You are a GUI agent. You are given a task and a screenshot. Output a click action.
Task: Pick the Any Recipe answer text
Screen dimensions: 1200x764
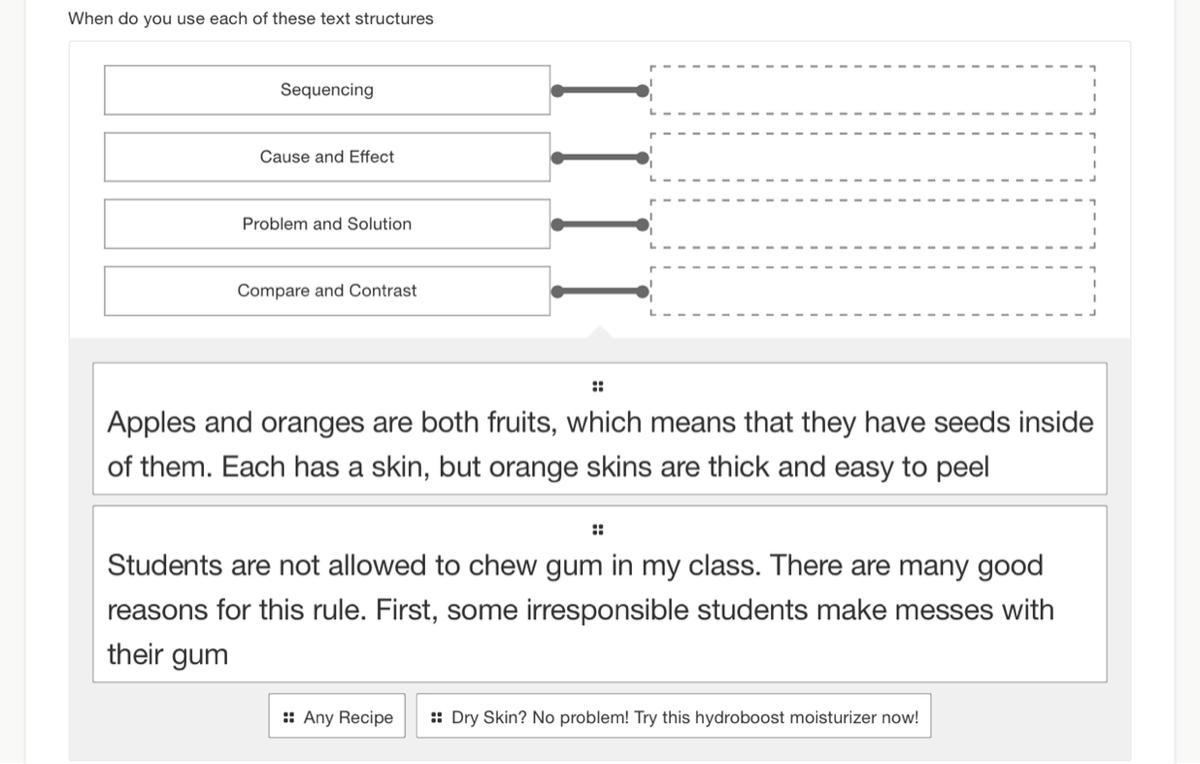pos(348,718)
